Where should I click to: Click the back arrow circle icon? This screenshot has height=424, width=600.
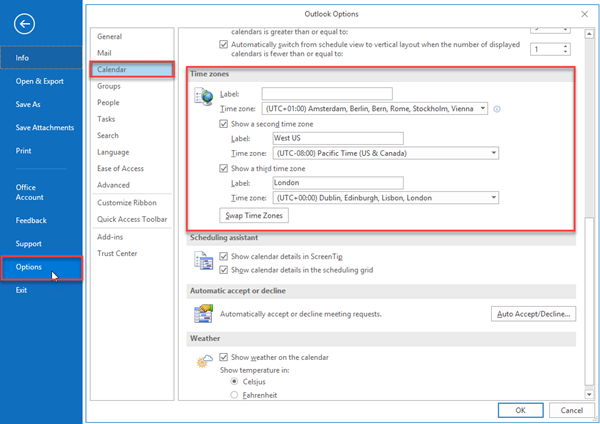[24, 24]
